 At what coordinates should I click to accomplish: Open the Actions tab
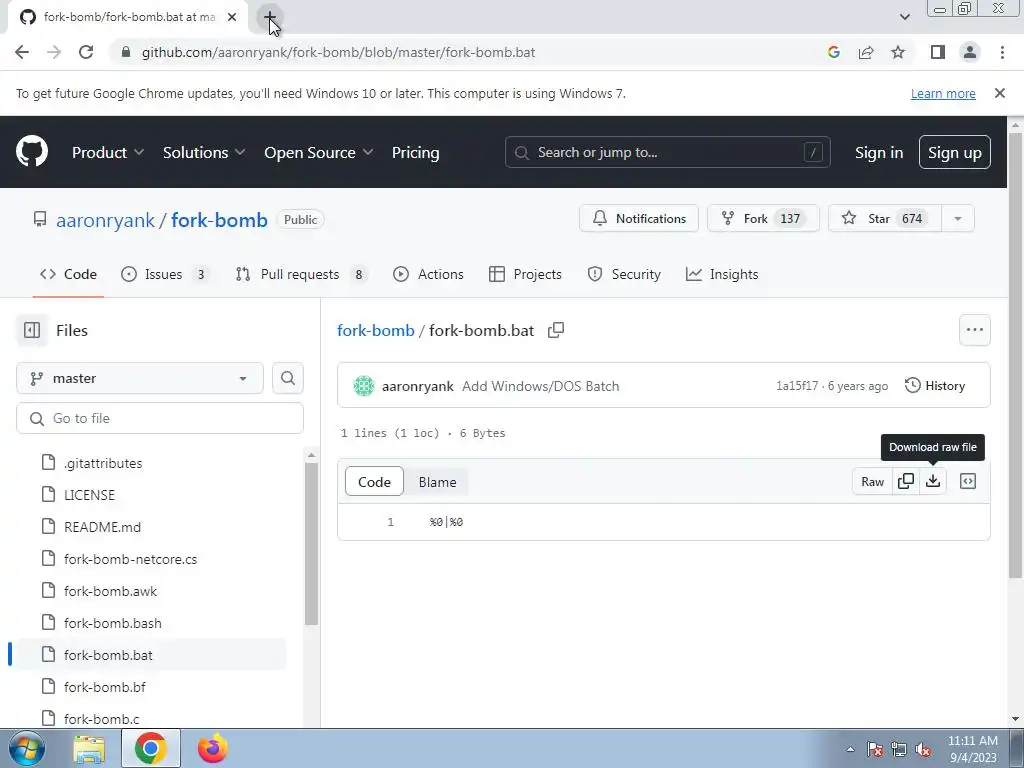pyautogui.click(x=428, y=274)
